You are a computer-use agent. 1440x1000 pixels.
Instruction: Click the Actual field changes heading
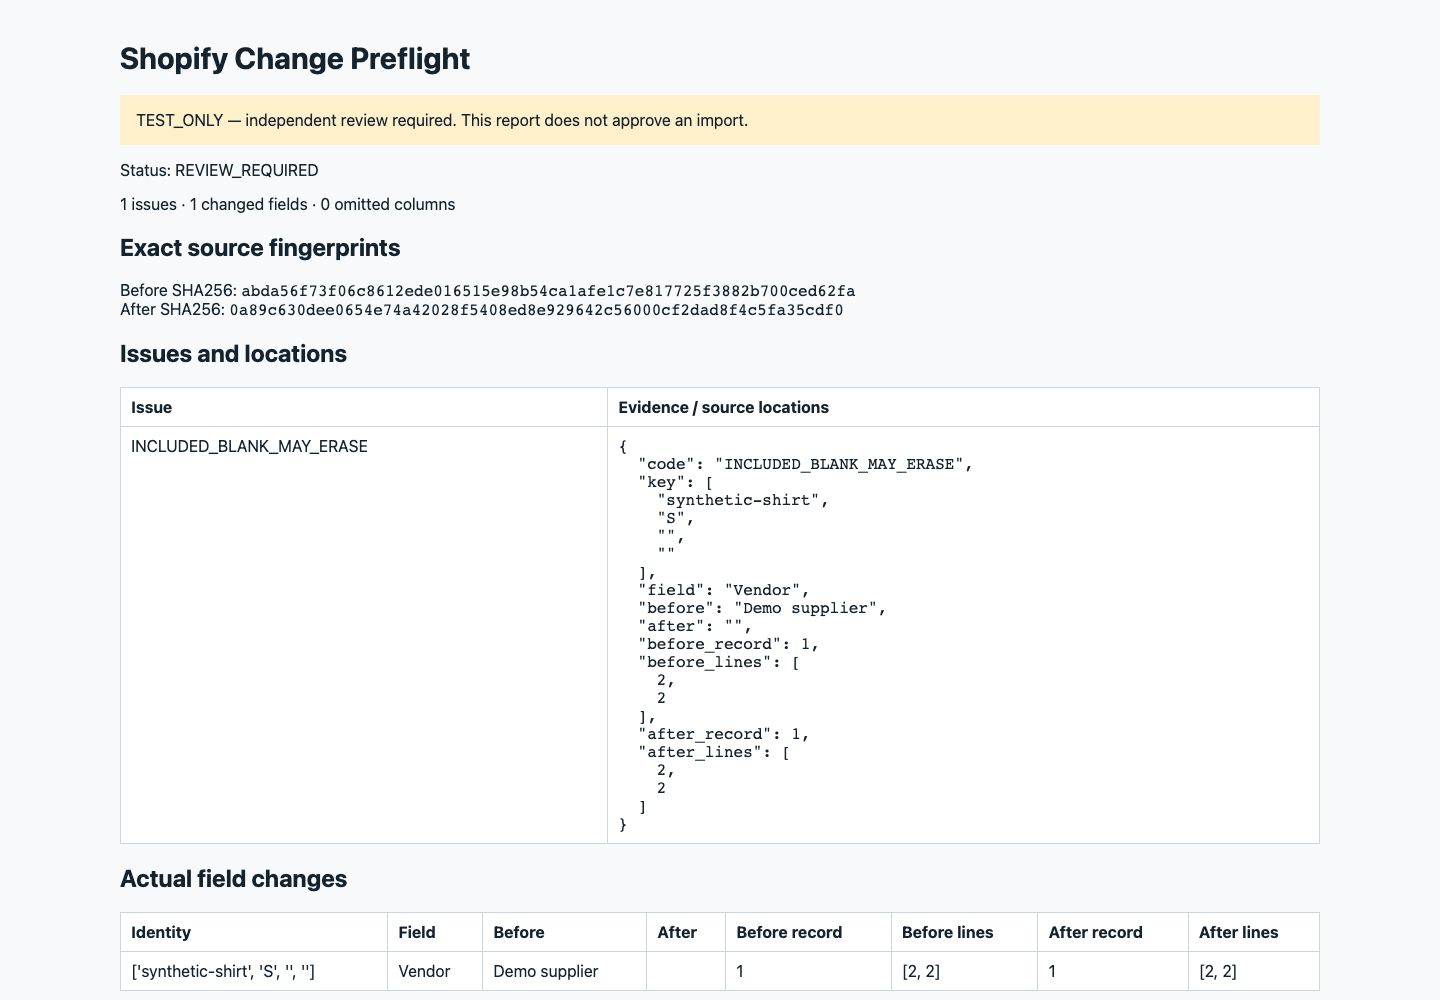click(x=233, y=879)
